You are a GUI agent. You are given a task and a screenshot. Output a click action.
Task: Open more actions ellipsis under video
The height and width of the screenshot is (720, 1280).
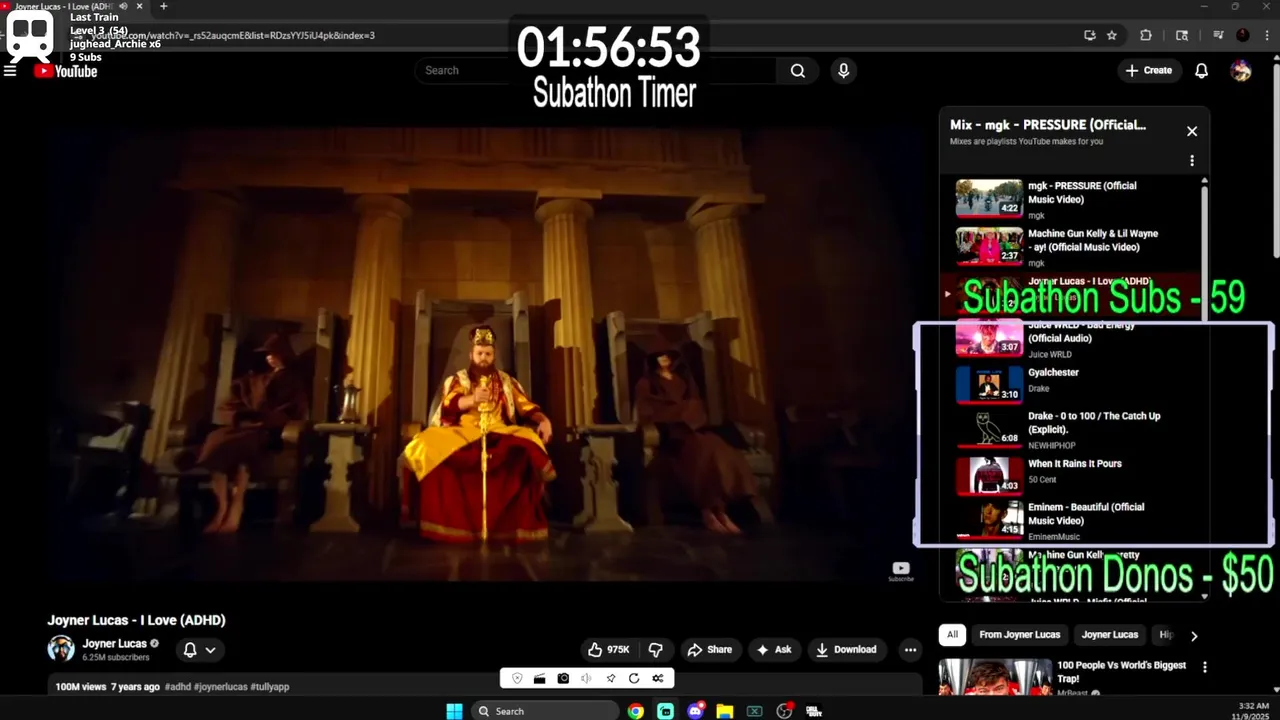[x=910, y=650]
